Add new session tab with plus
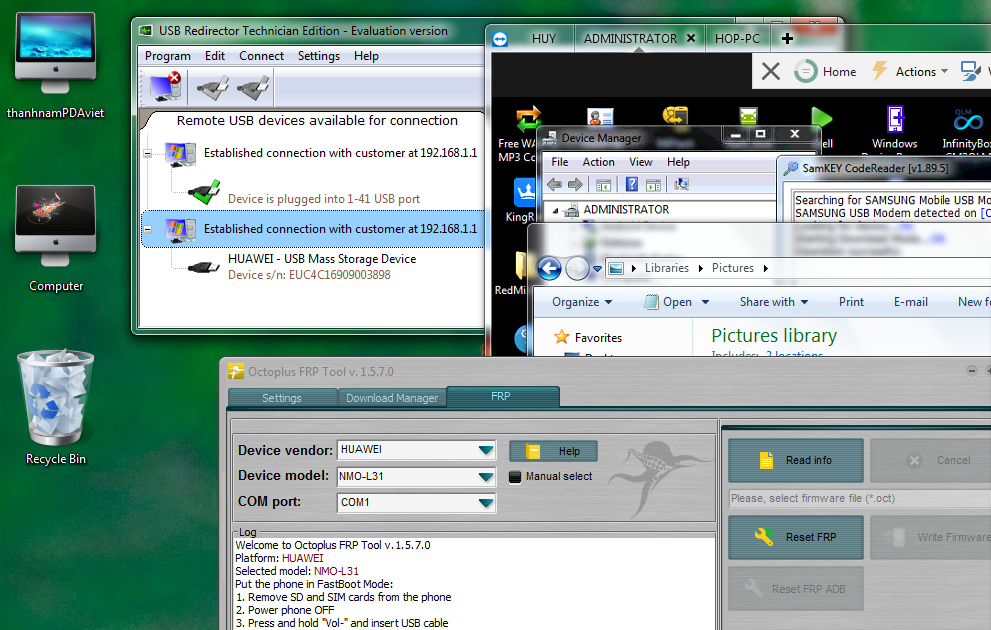 coord(787,39)
